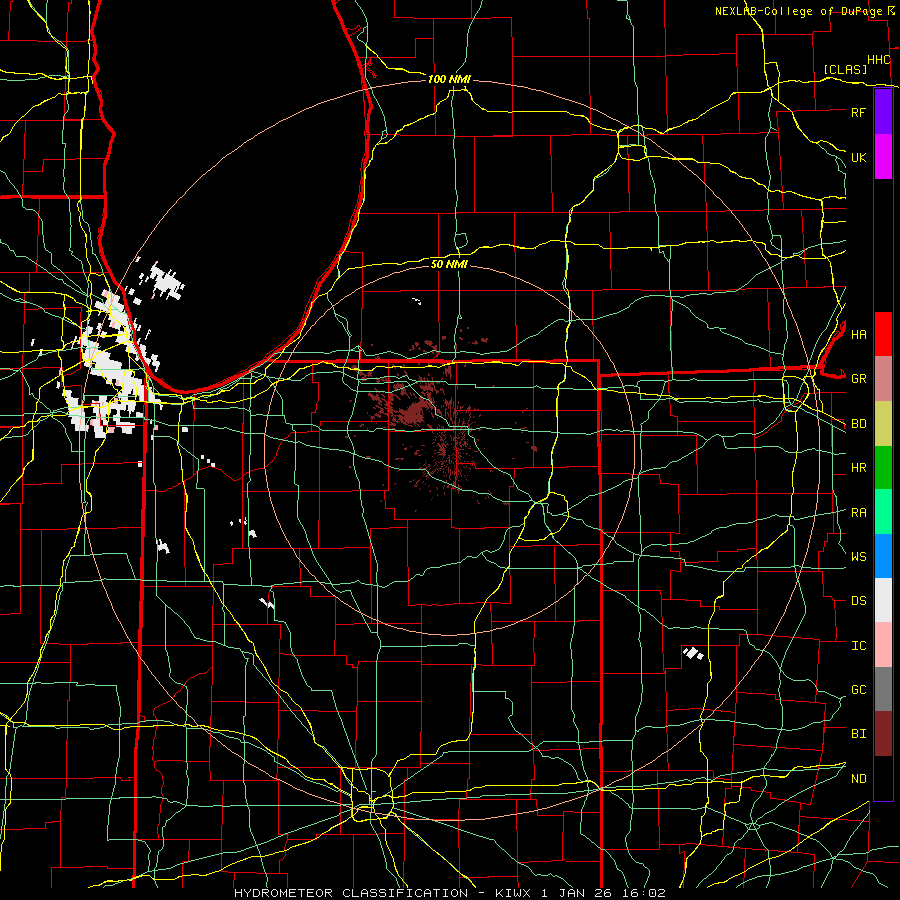Click the WS legend label
Screen dimensions: 900x900
858,557
